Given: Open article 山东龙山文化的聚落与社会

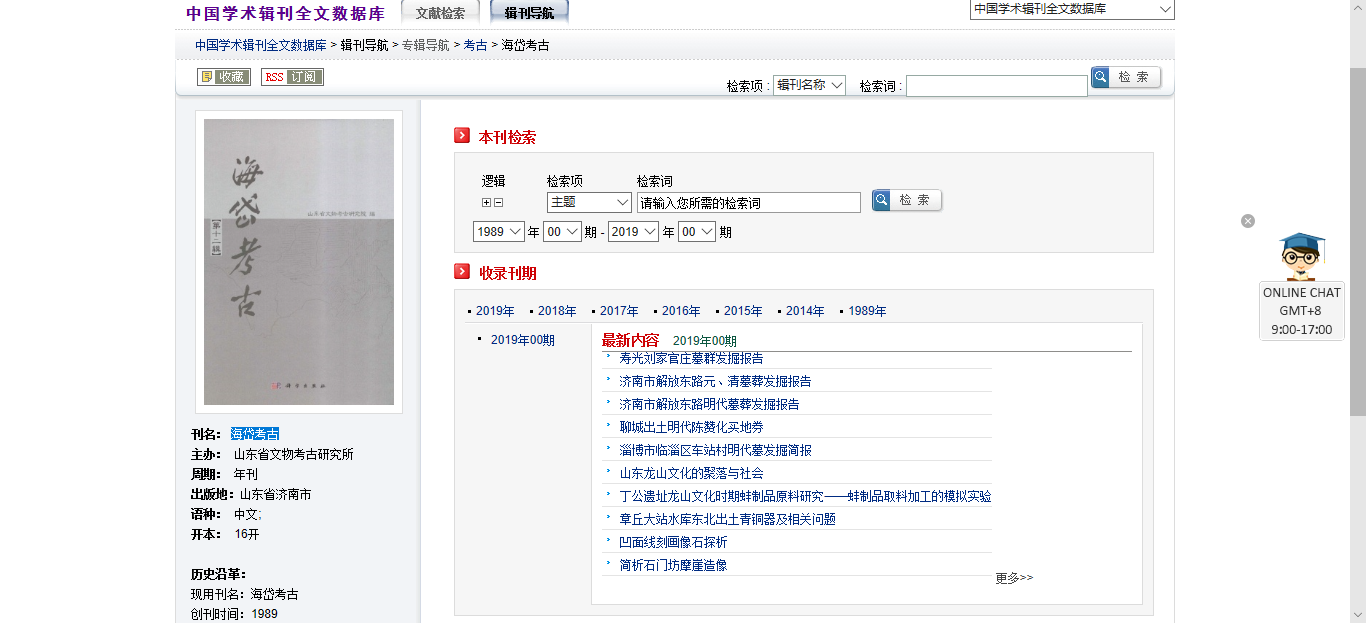Looking at the screenshot, I should tap(691, 473).
